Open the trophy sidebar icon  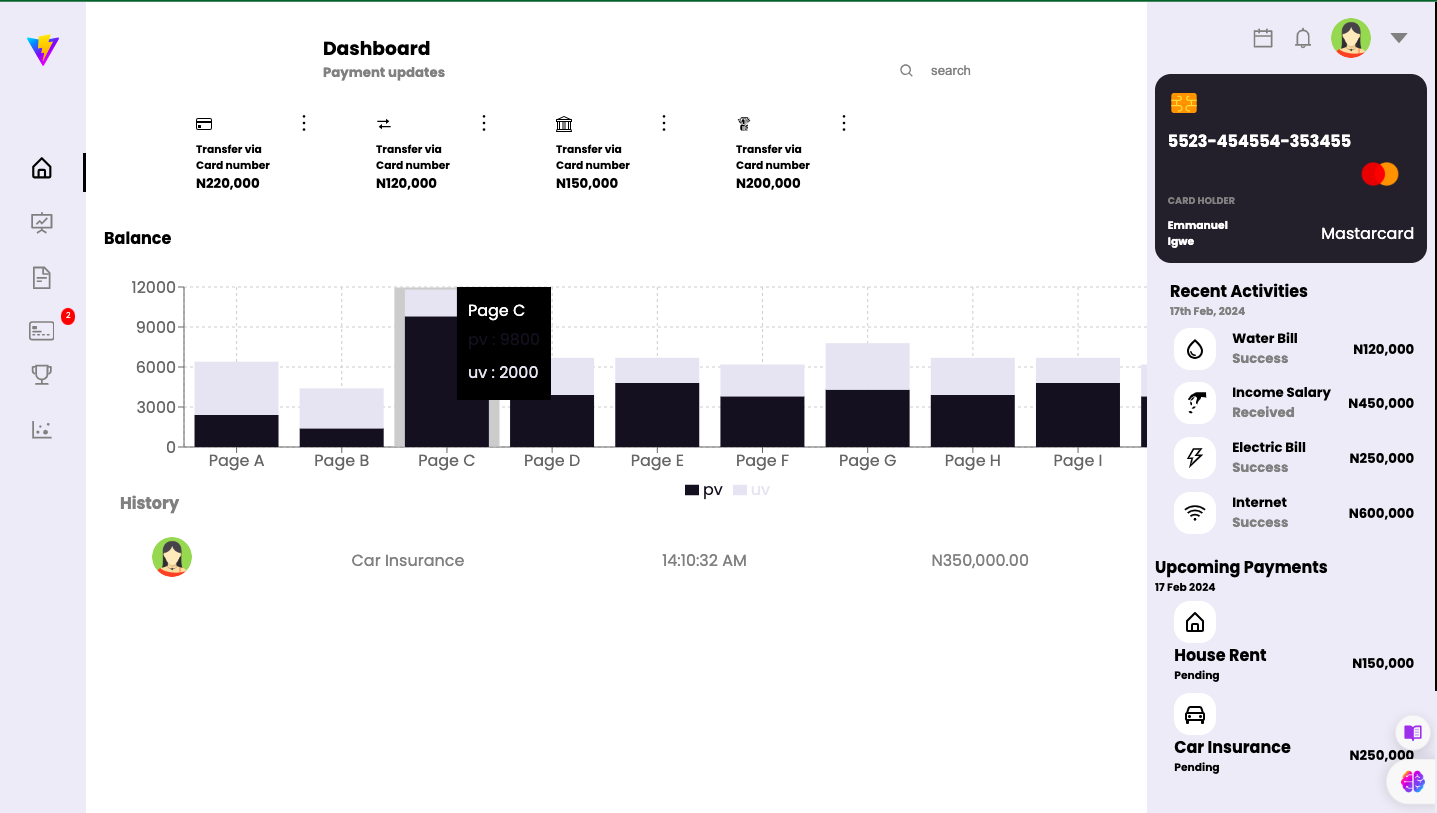[x=41, y=375]
